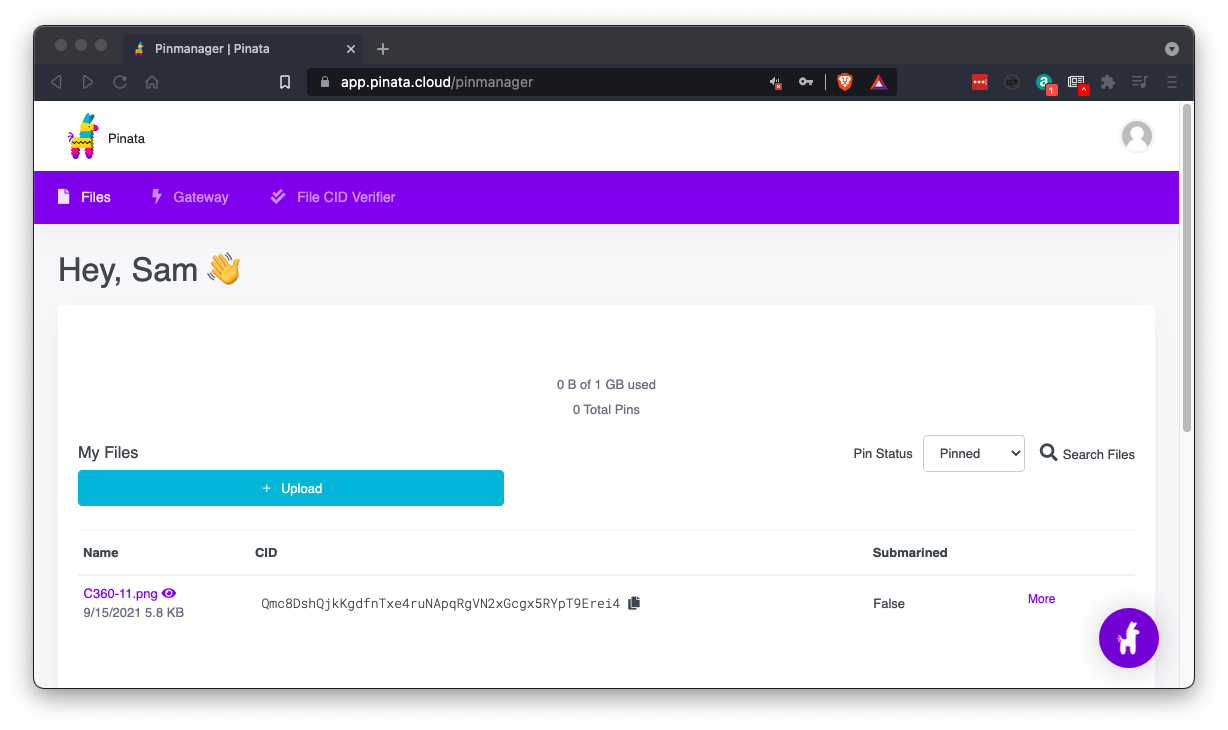Open the File CID Verifier tab
This screenshot has width=1228, height=730.
click(x=333, y=197)
